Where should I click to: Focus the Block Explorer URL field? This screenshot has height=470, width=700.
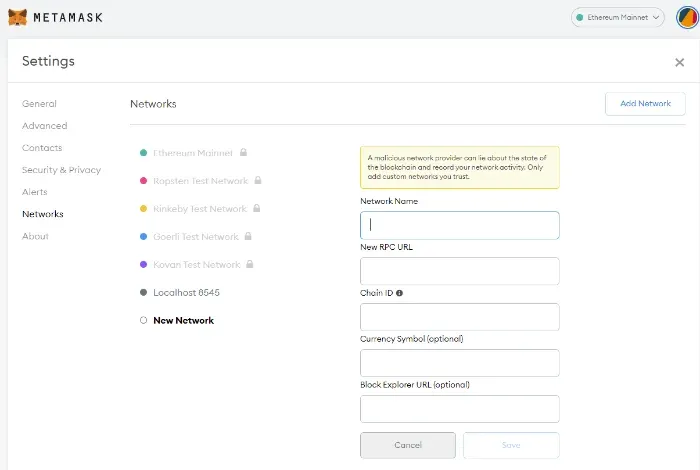459,409
